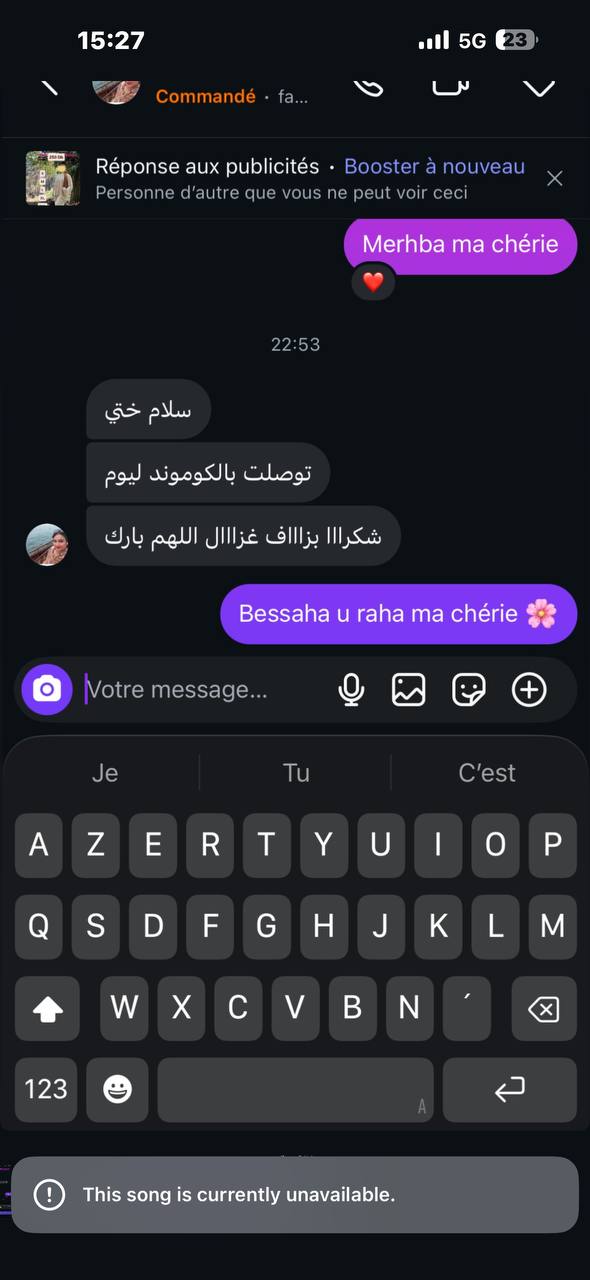
Task: Open the ad thumbnail in the banner
Action: (53, 178)
